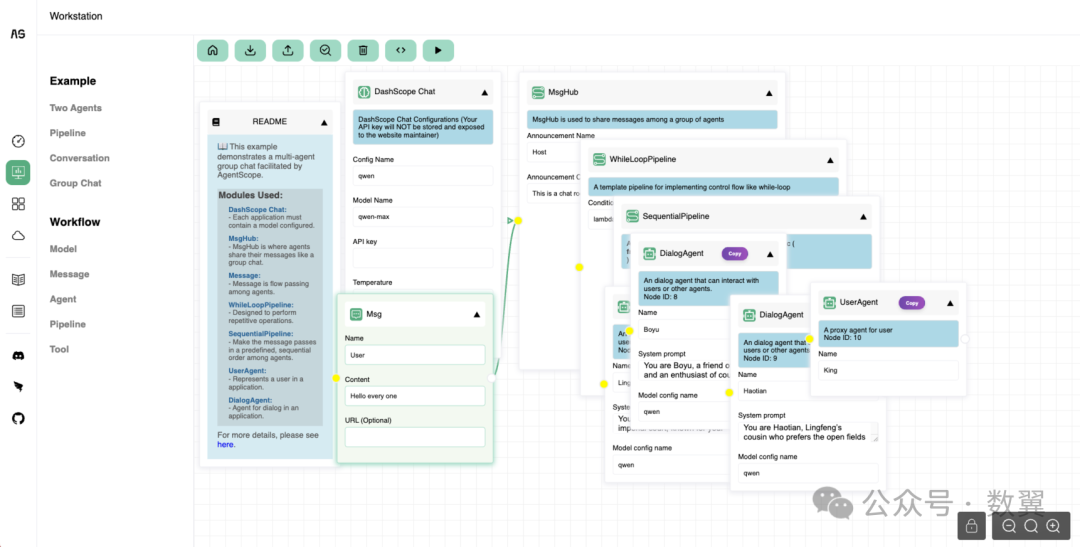The height and width of the screenshot is (547, 1080).
Task: Open the Group Chat example
Action: (x=76, y=183)
